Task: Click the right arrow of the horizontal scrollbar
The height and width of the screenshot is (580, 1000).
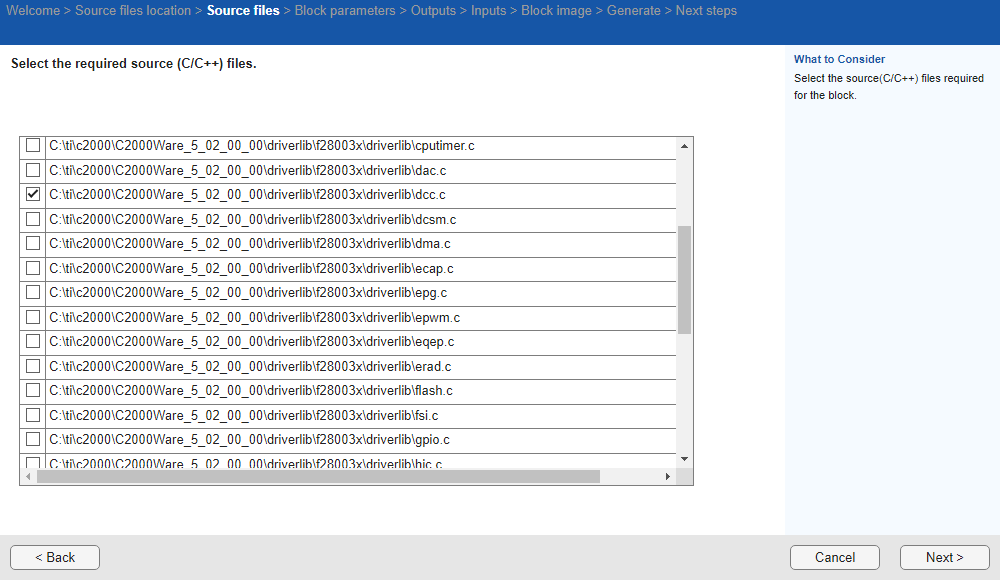Action: [668, 476]
